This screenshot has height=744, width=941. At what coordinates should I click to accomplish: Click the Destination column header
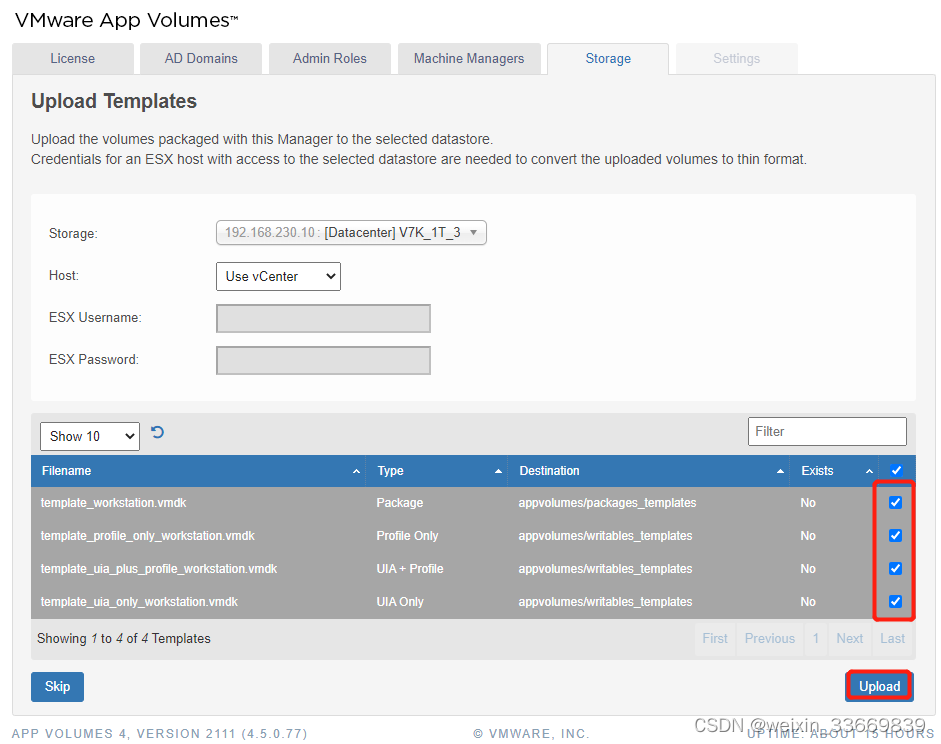649,471
